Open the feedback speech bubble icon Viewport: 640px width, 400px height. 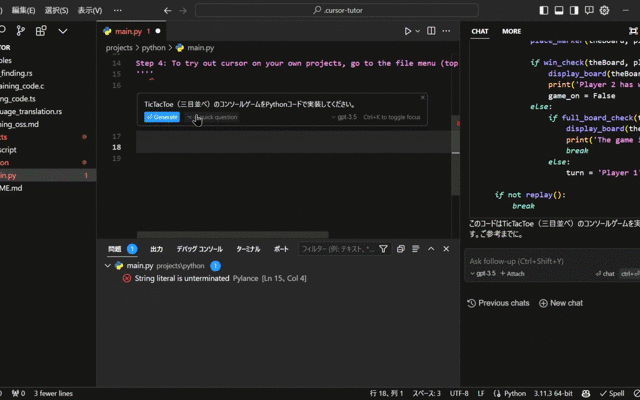click(x=589, y=11)
